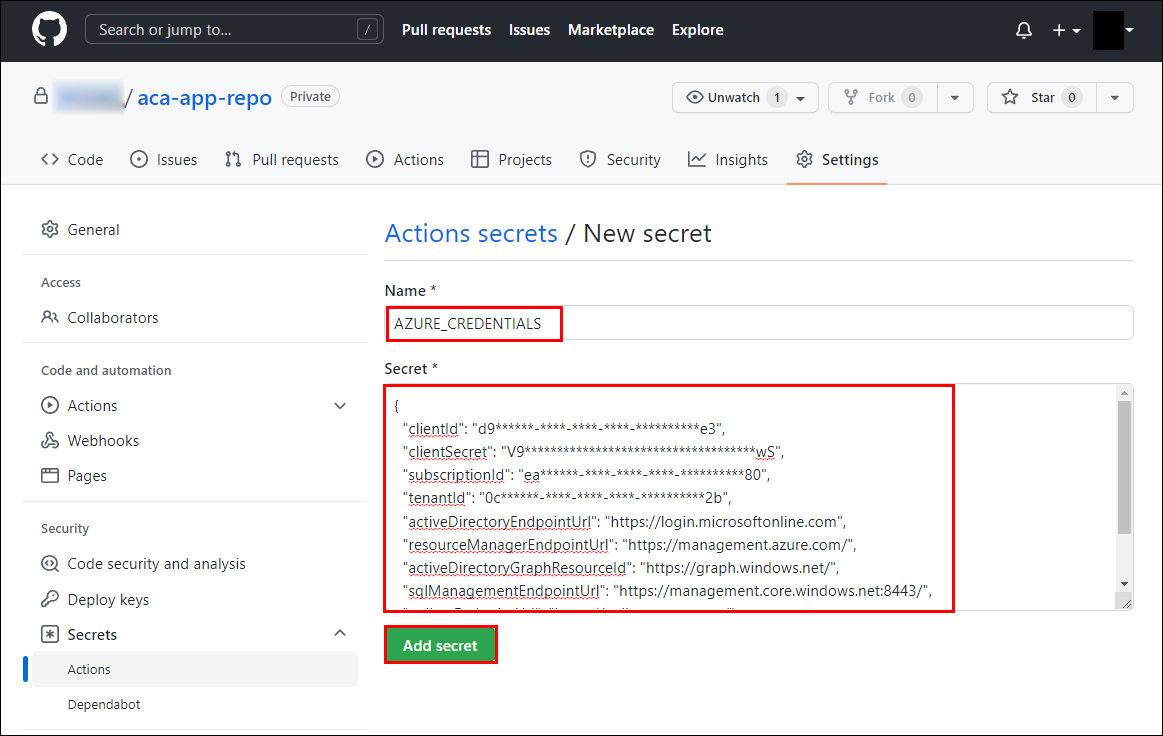This screenshot has height=736, width=1163.
Task: Go back to Actions secrets breadcrumb
Action: click(471, 233)
